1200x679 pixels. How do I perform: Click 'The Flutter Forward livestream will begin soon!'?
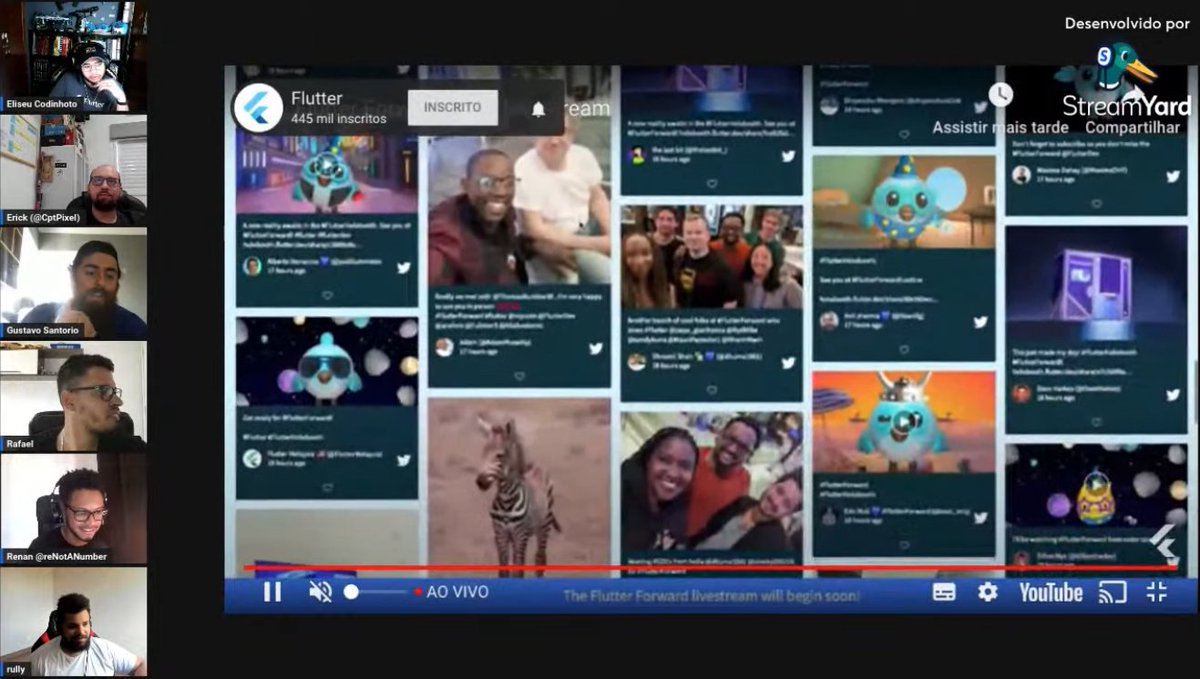pos(711,595)
